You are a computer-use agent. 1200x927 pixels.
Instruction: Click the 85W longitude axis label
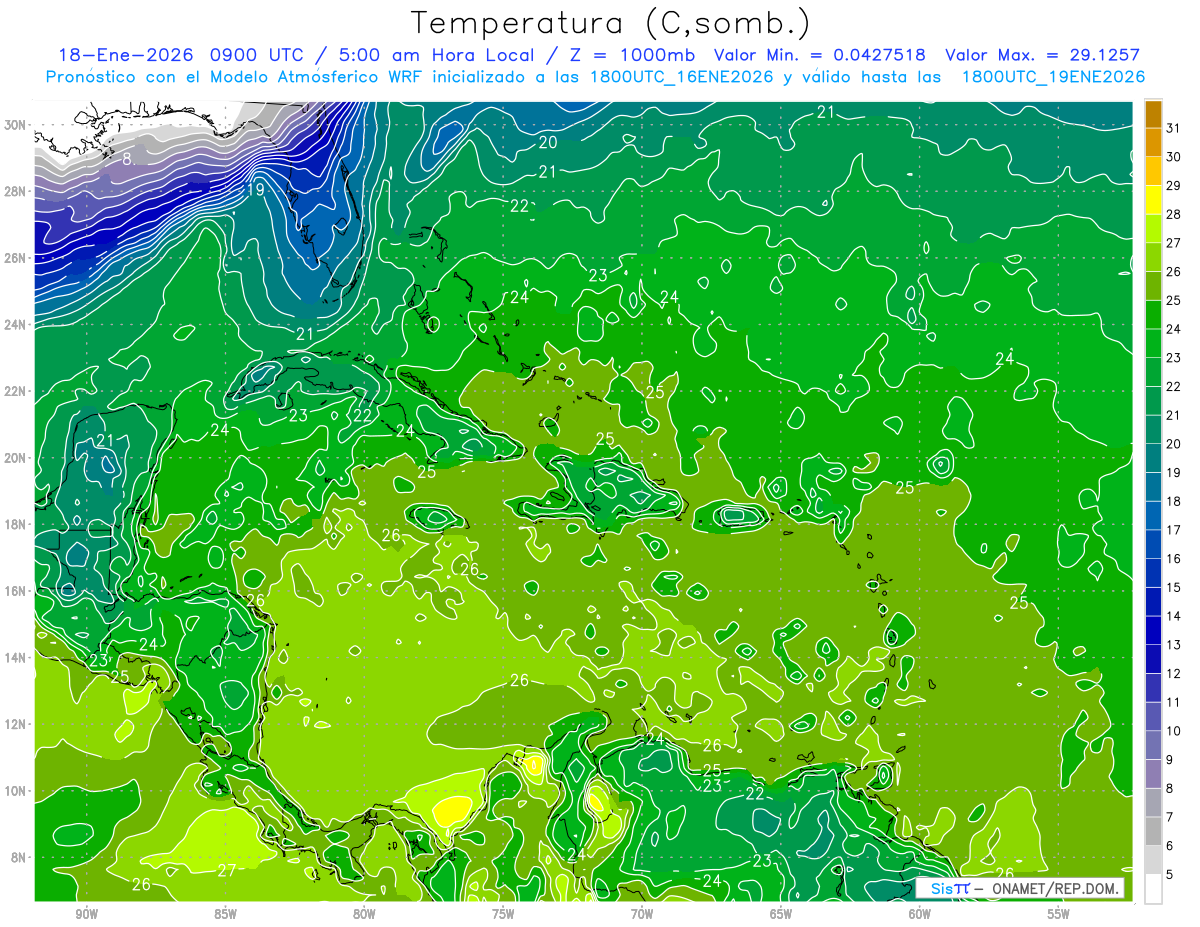pyautogui.click(x=225, y=913)
